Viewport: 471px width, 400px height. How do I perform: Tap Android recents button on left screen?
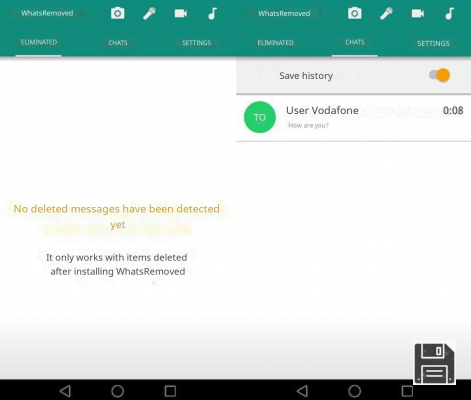170,391
